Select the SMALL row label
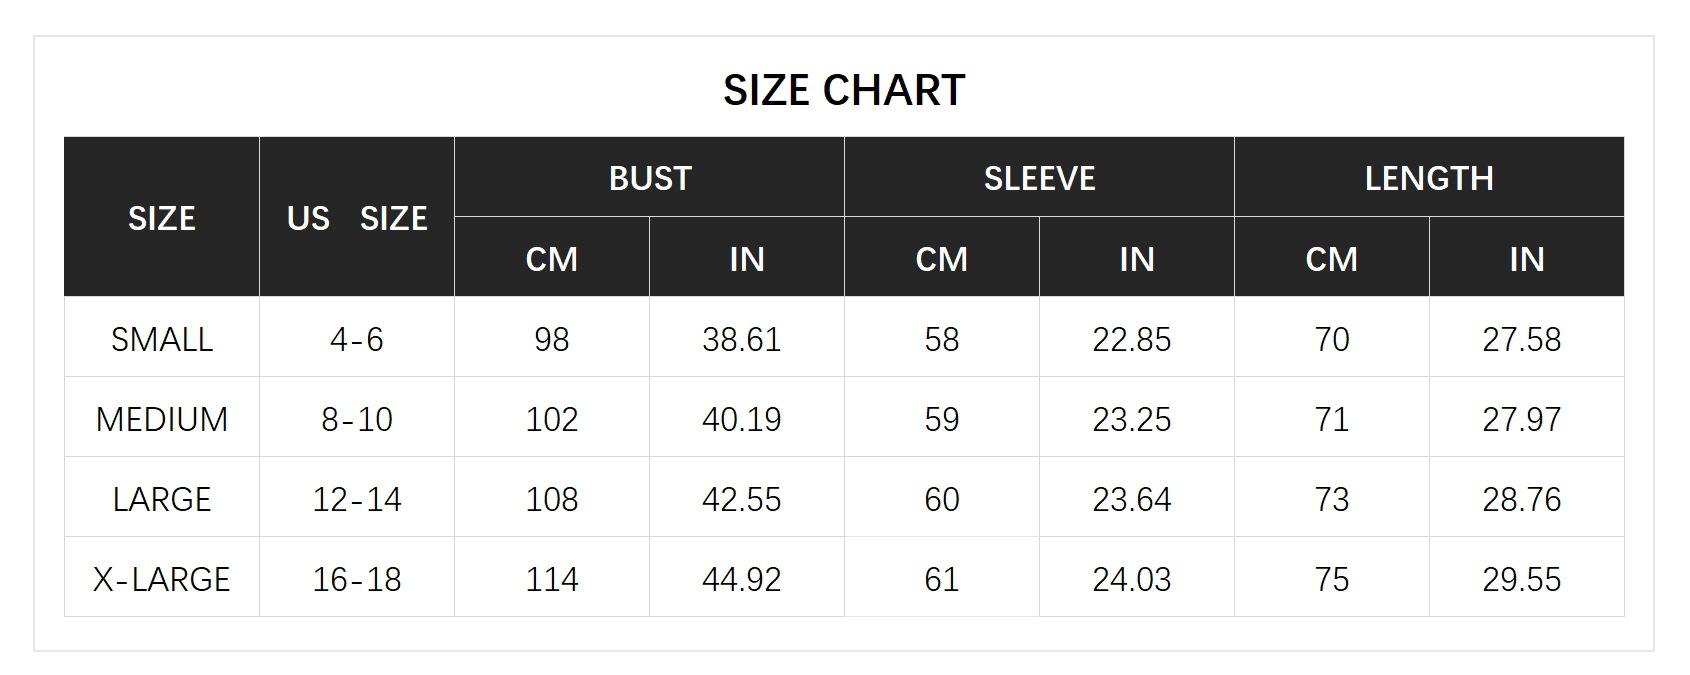This screenshot has width=1690, height=675. click(x=161, y=339)
